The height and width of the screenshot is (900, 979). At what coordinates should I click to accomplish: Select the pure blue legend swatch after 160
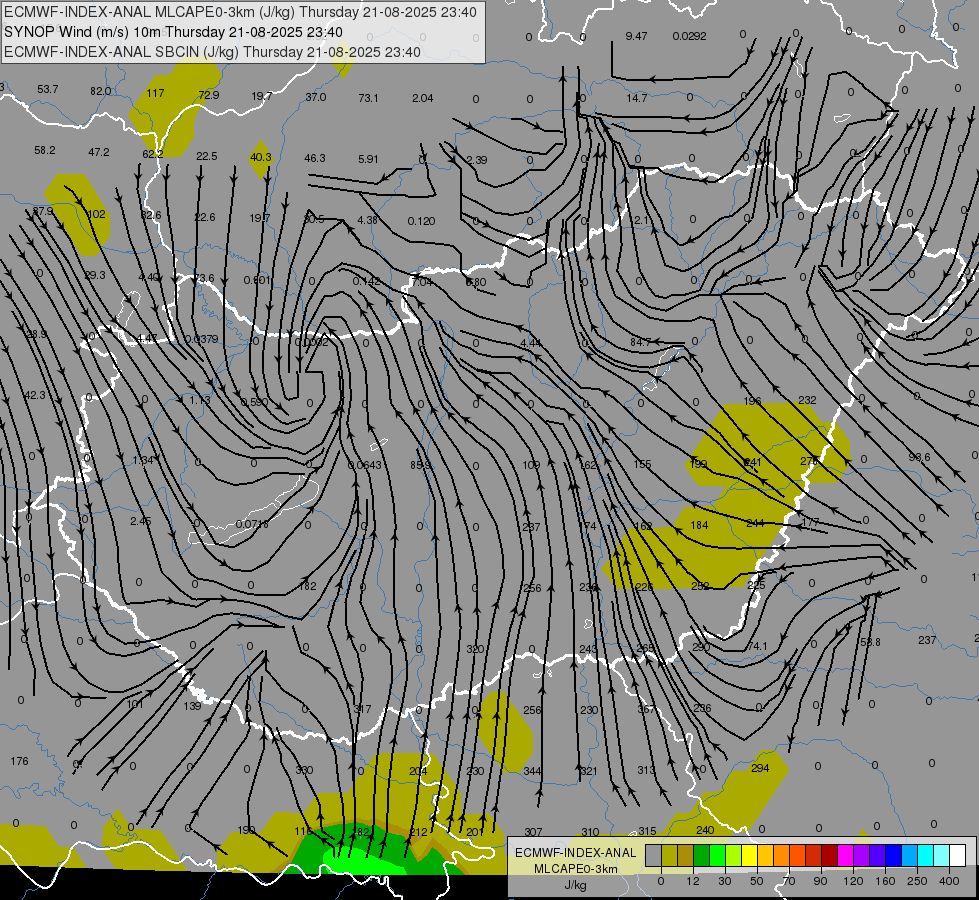tap(894, 856)
